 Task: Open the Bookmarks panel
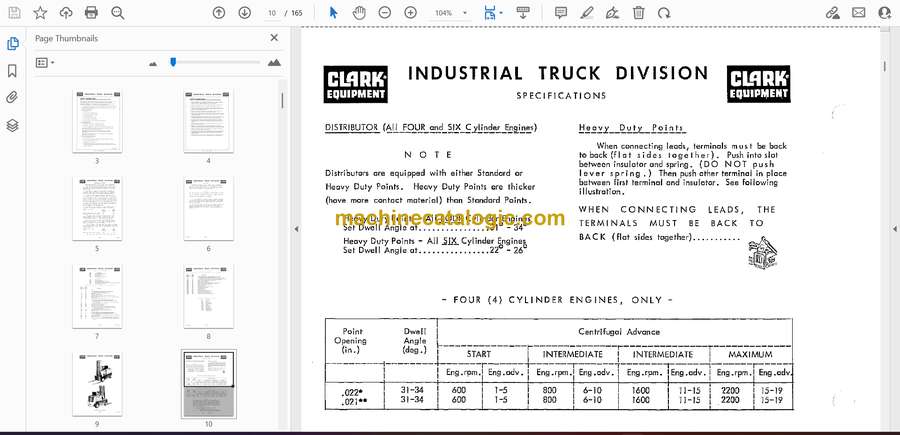coord(12,71)
